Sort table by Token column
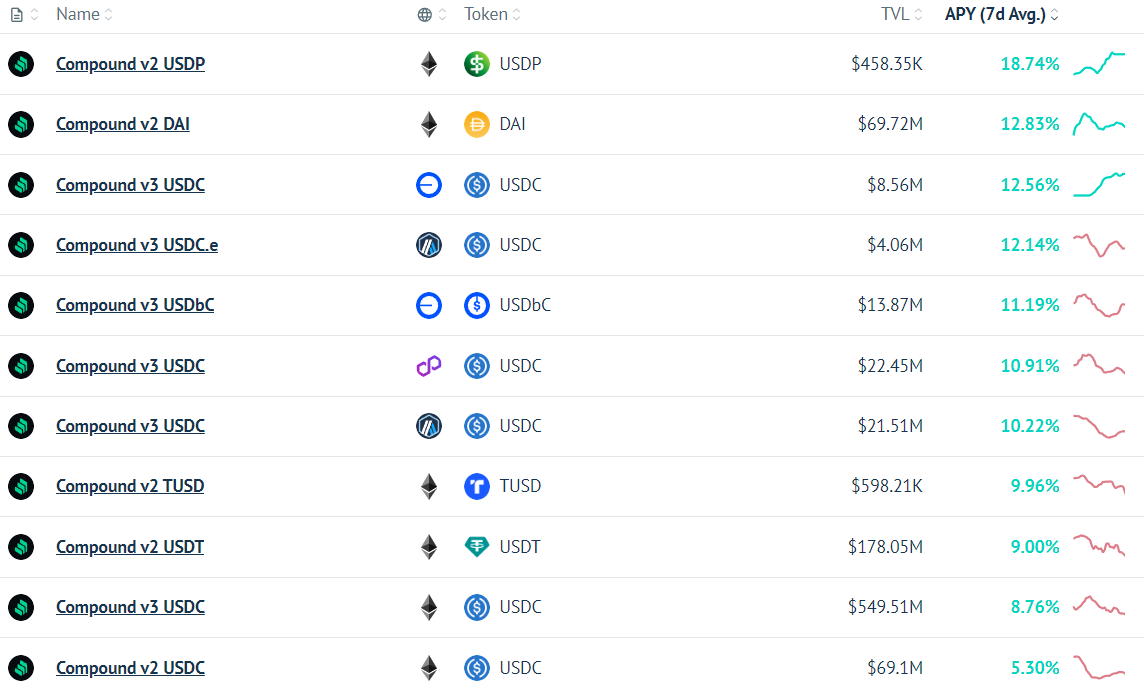The image size is (1144, 695). coord(492,15)
